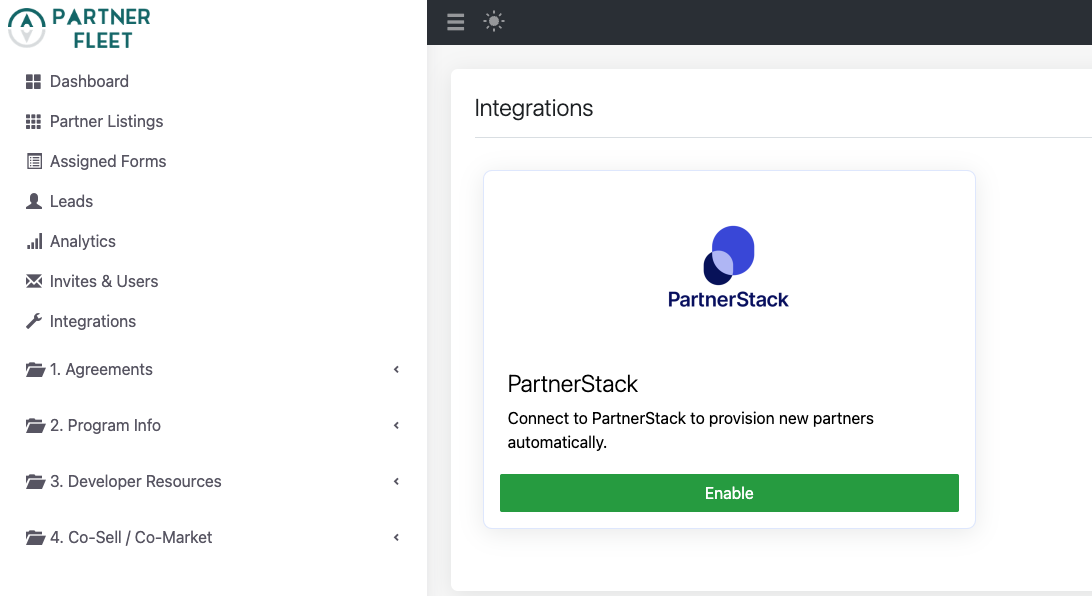Image resolution: width=1092 pixels, height=596 pixels.
Task: Open the 1. Agreements folder label
Action: point(101,370)
